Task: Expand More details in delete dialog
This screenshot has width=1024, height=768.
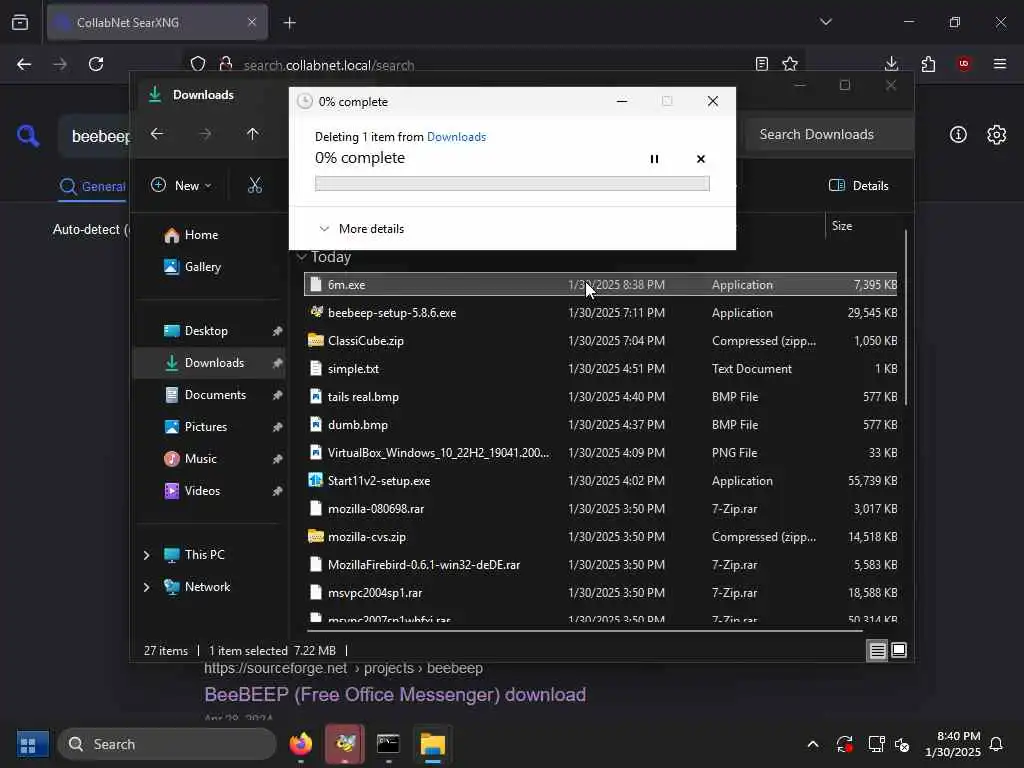Action: point(361,229)
